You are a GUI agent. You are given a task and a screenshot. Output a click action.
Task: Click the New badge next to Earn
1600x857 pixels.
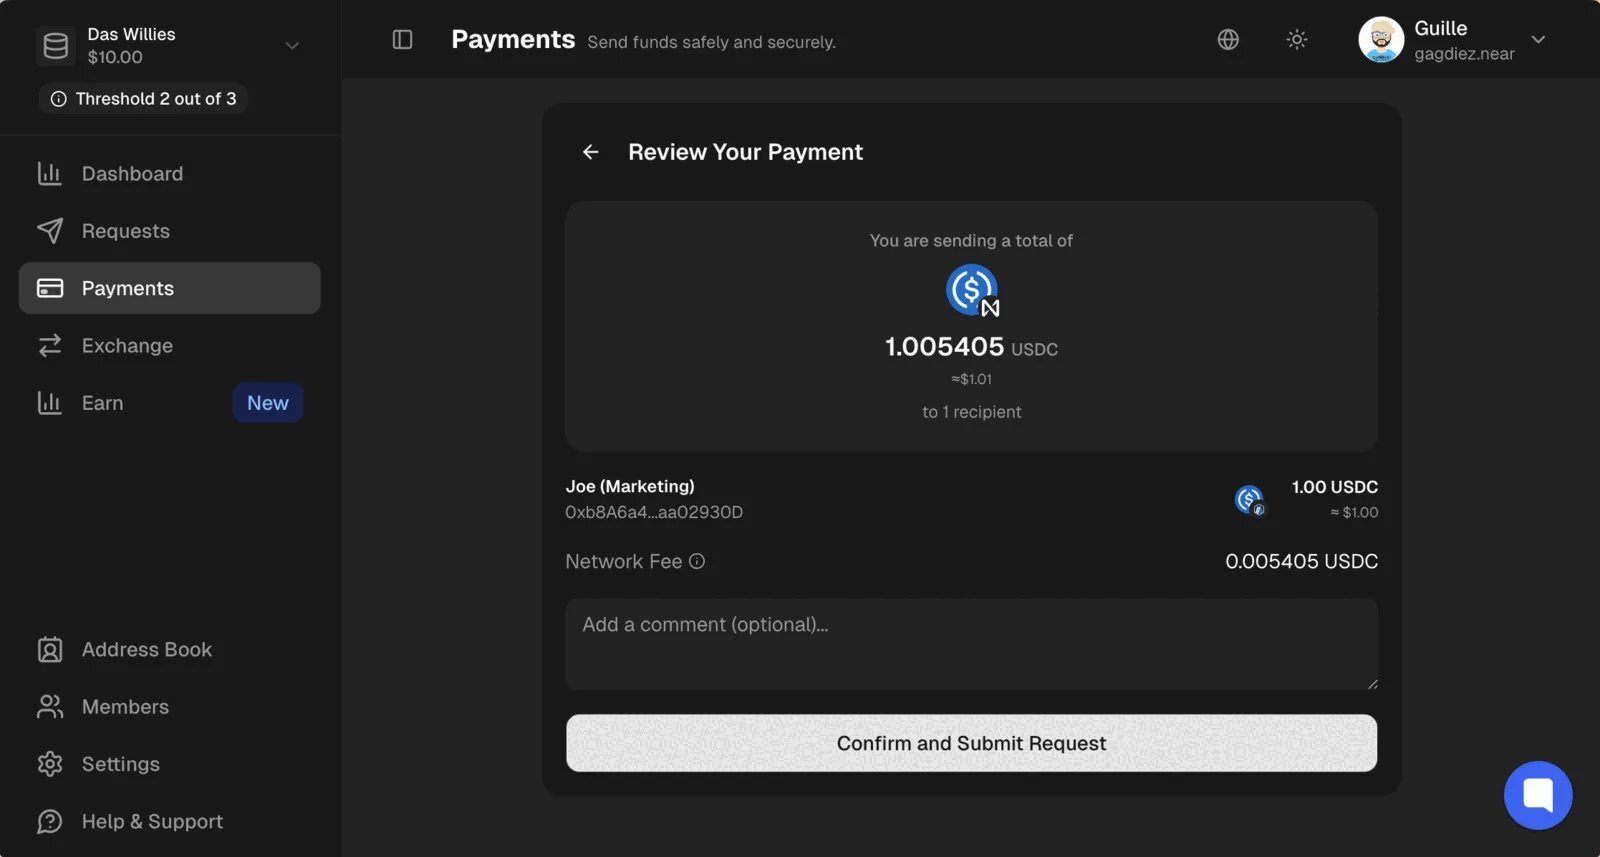point(268,403)
